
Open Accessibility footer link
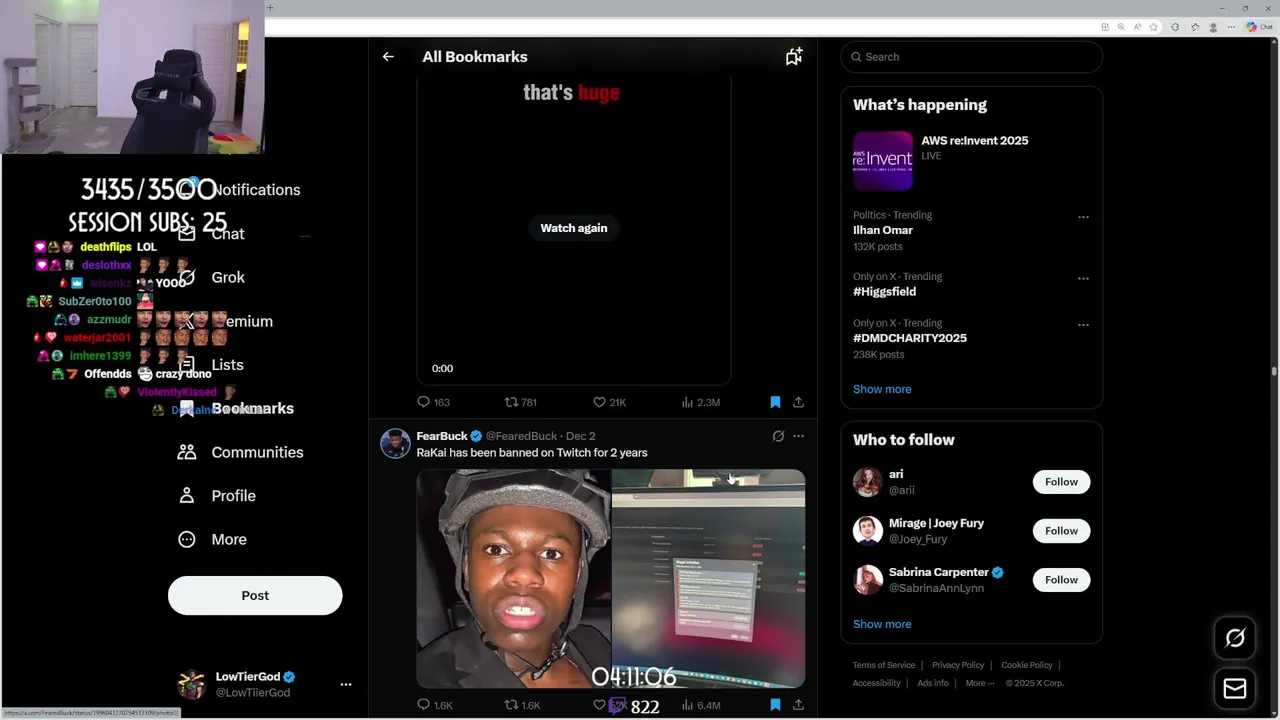[877, 683]
